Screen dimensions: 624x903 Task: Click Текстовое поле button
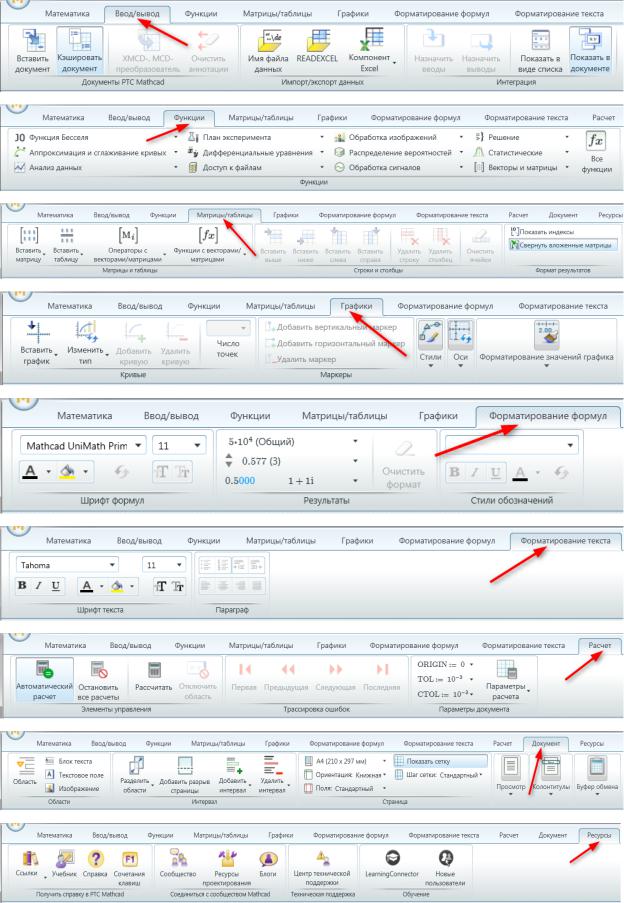tap(74, 775)
